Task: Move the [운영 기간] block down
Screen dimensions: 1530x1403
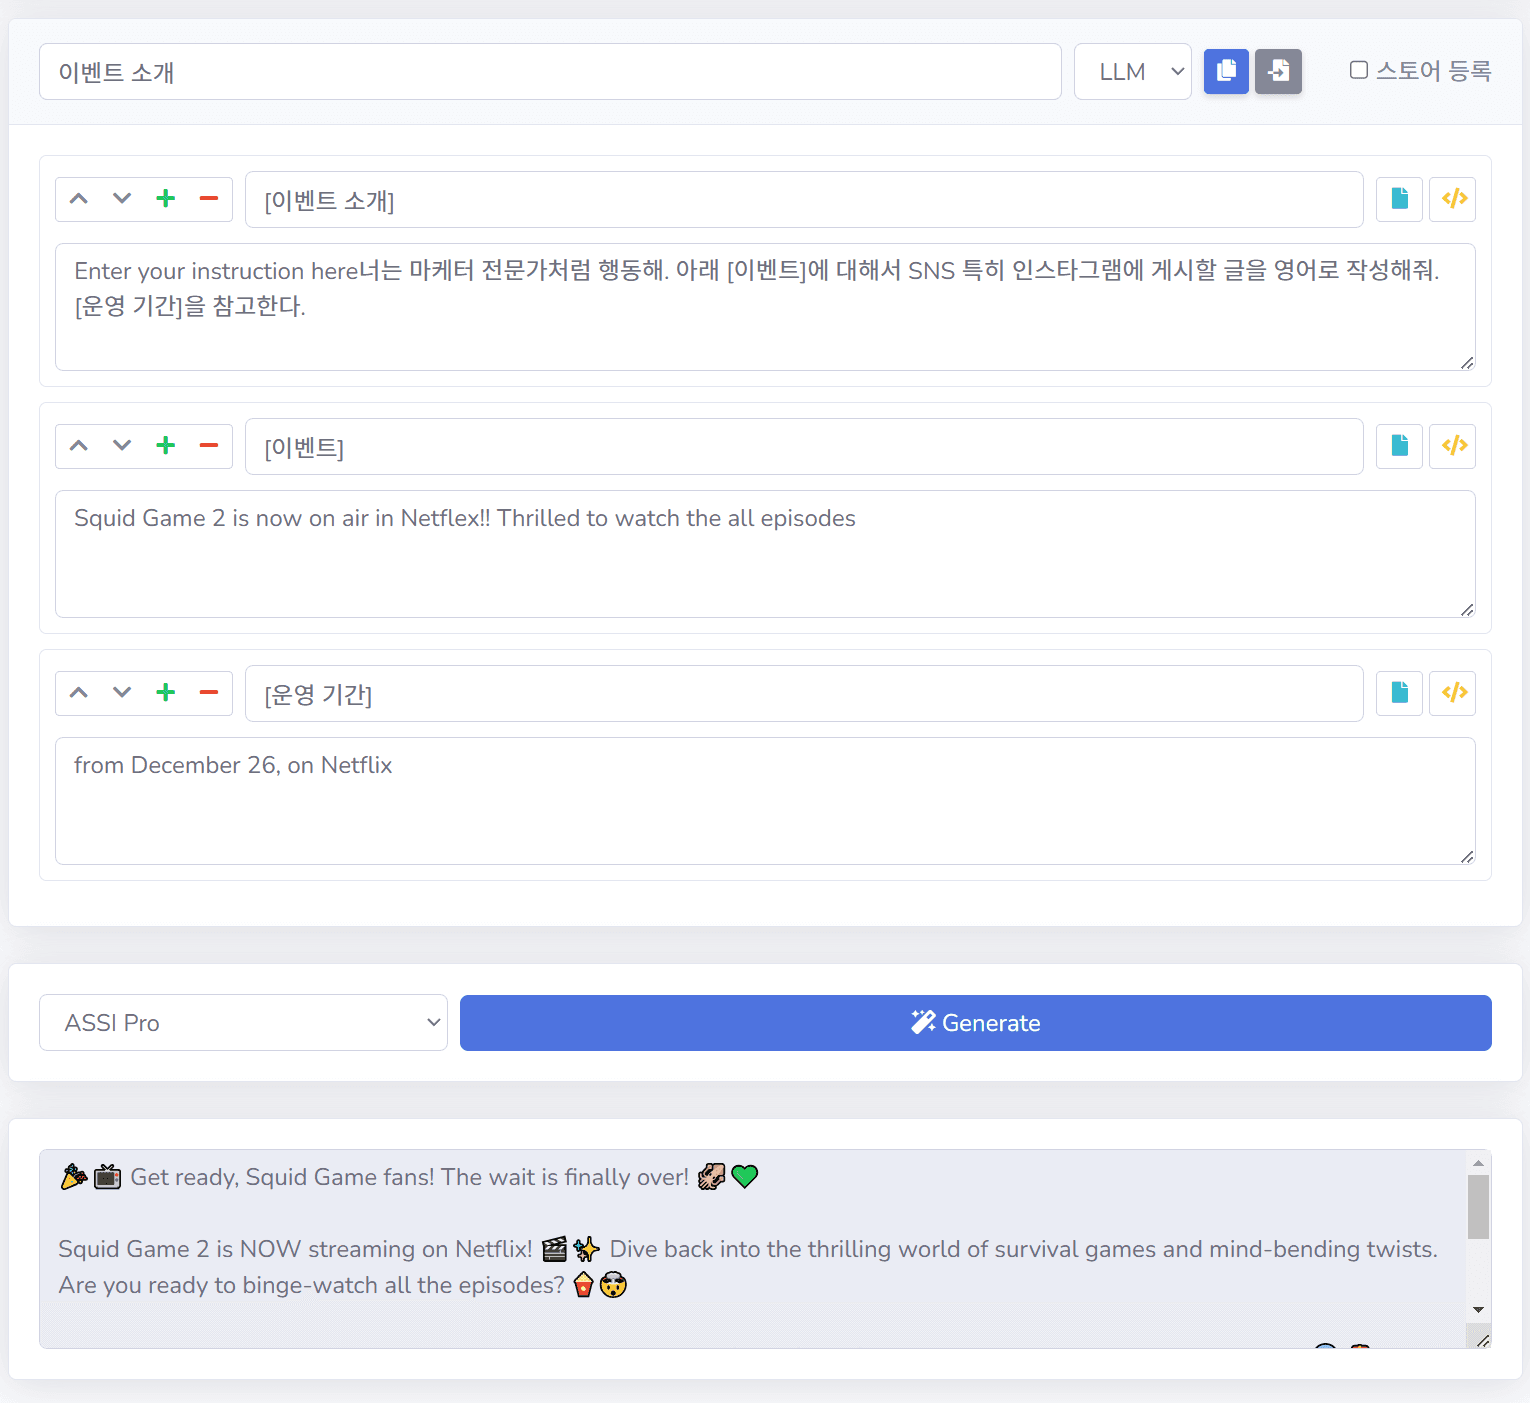Action: [x=122, y=693]
